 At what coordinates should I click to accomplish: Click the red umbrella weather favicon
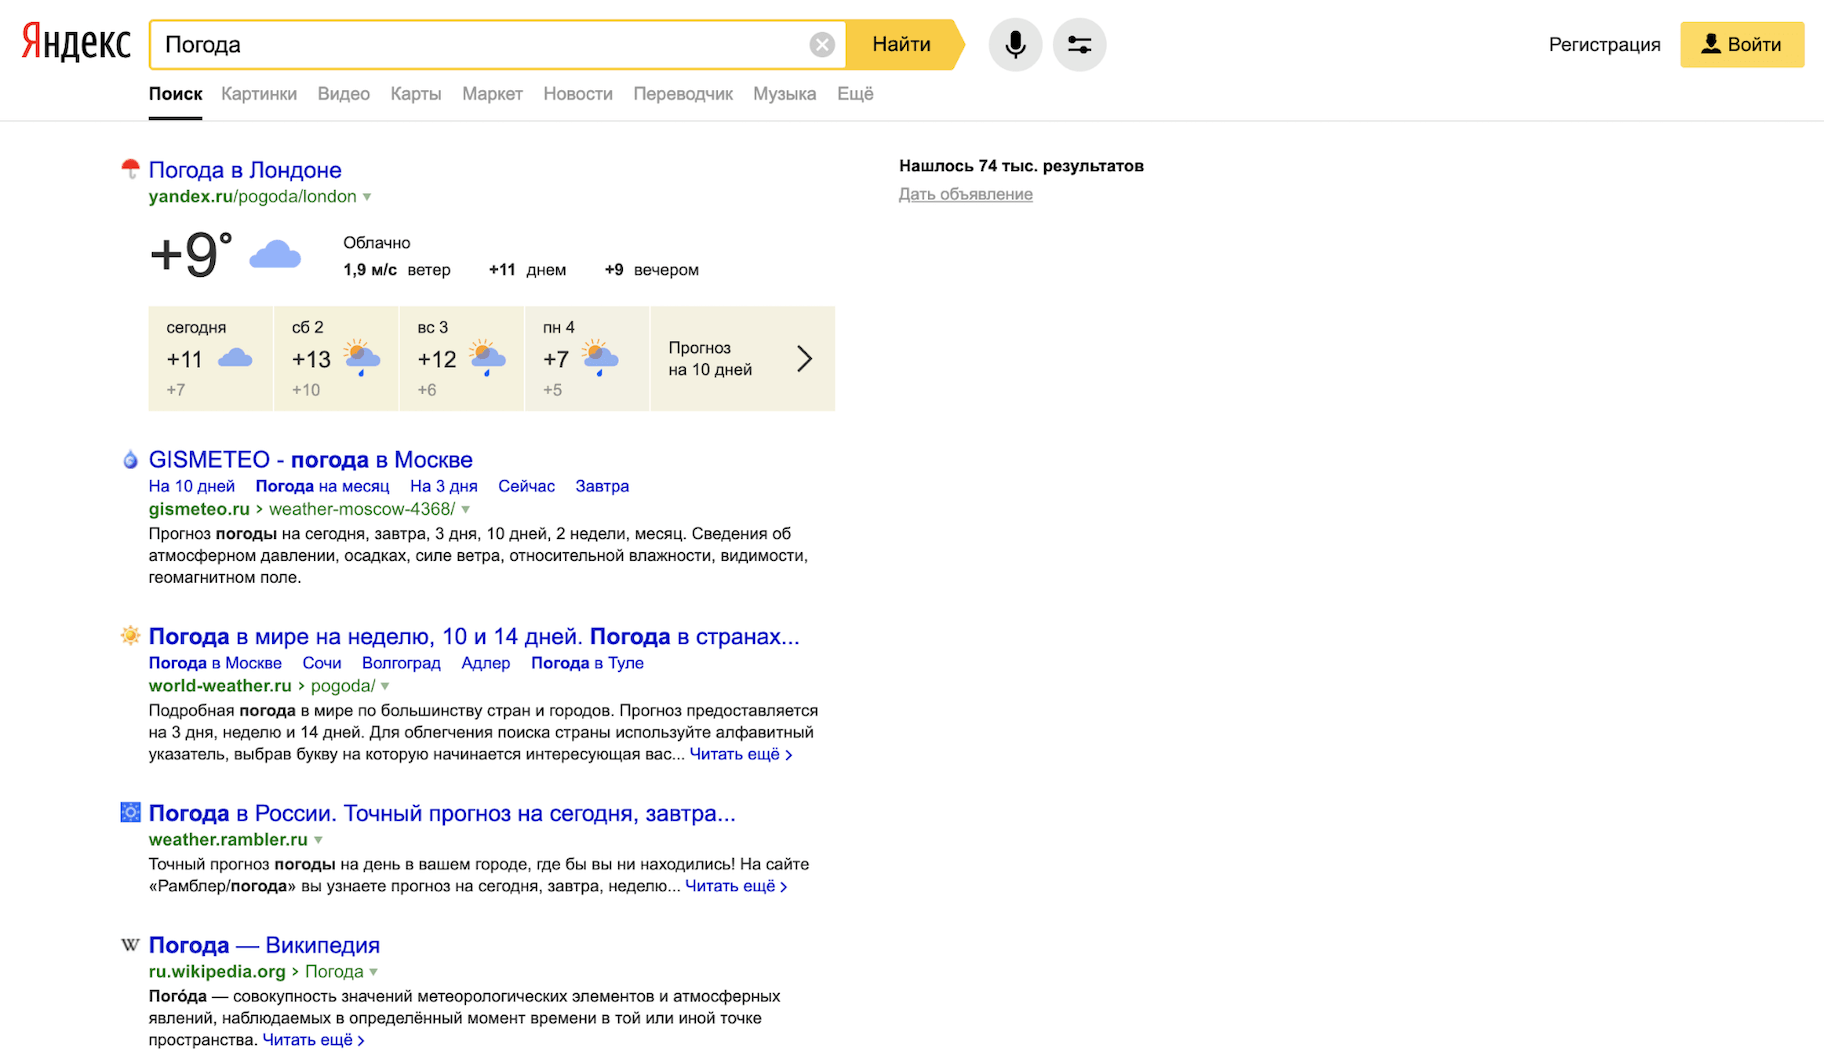130,169
